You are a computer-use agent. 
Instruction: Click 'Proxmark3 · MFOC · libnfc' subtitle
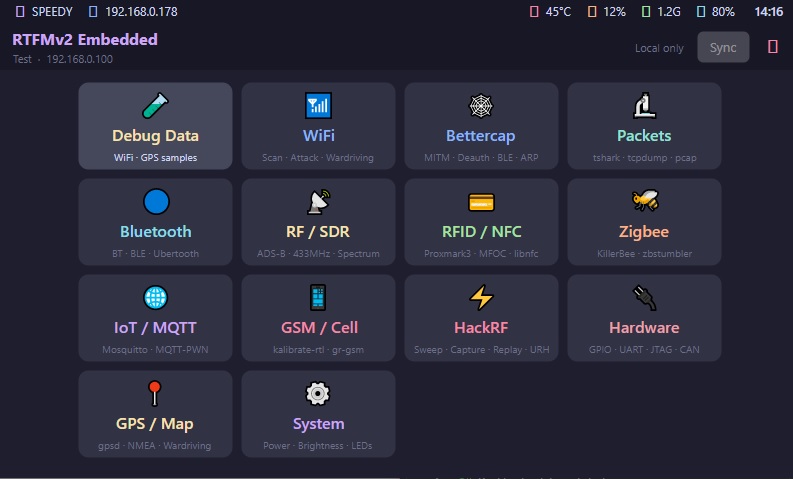tap(481, 254)
